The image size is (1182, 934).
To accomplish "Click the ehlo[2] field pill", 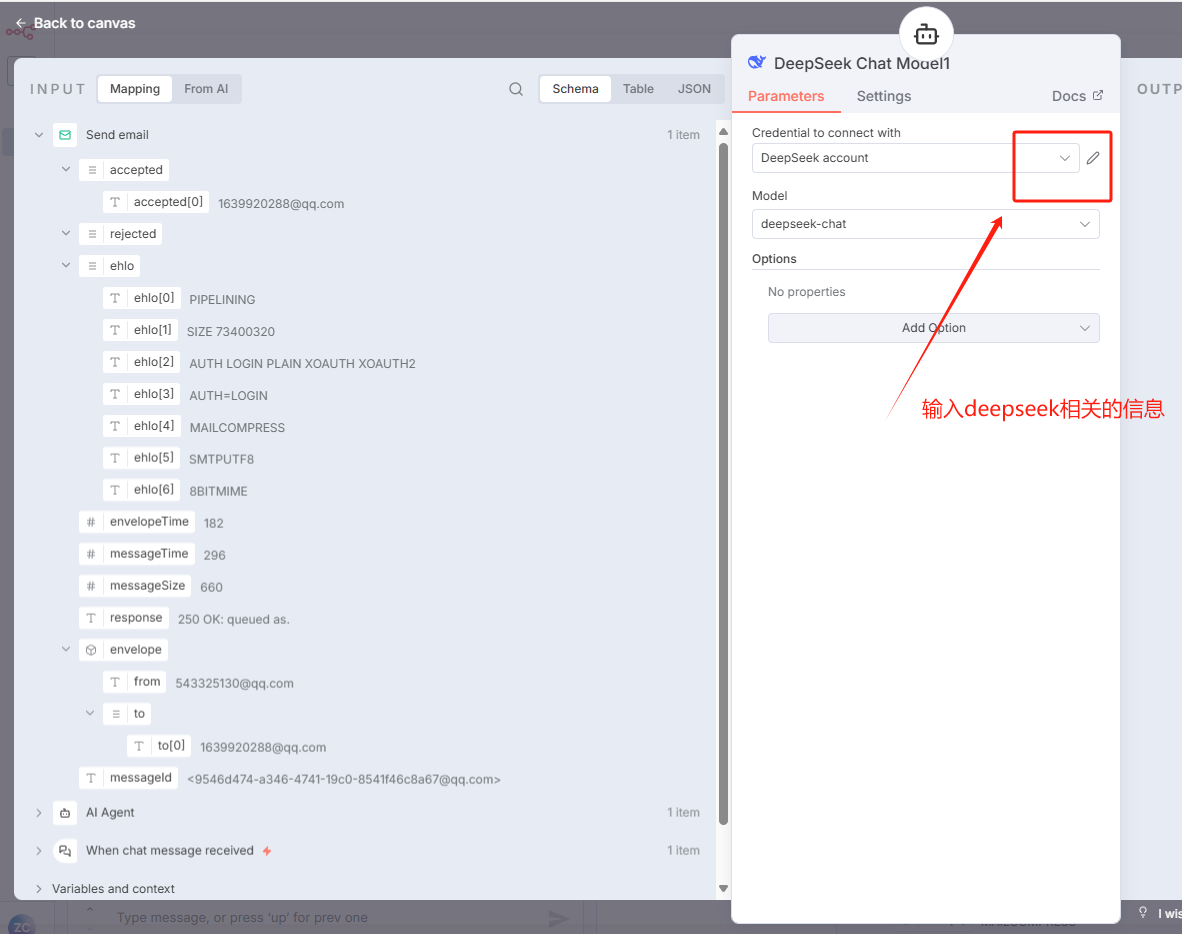I will pyautogui.click(x=142, y=362).
